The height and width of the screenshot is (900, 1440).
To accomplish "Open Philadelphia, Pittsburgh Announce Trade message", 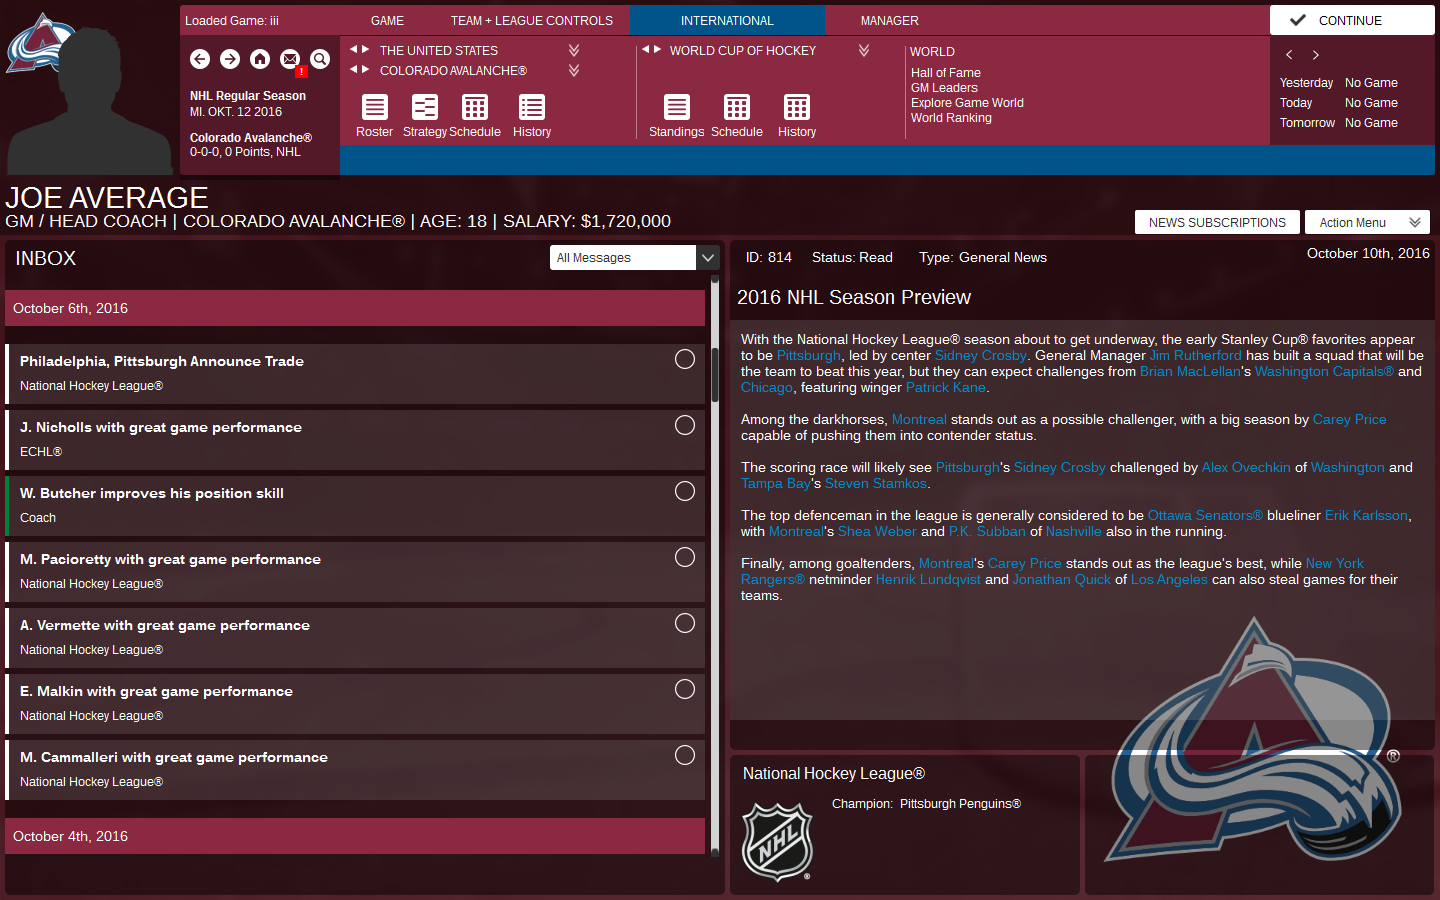I will [355, 374].
